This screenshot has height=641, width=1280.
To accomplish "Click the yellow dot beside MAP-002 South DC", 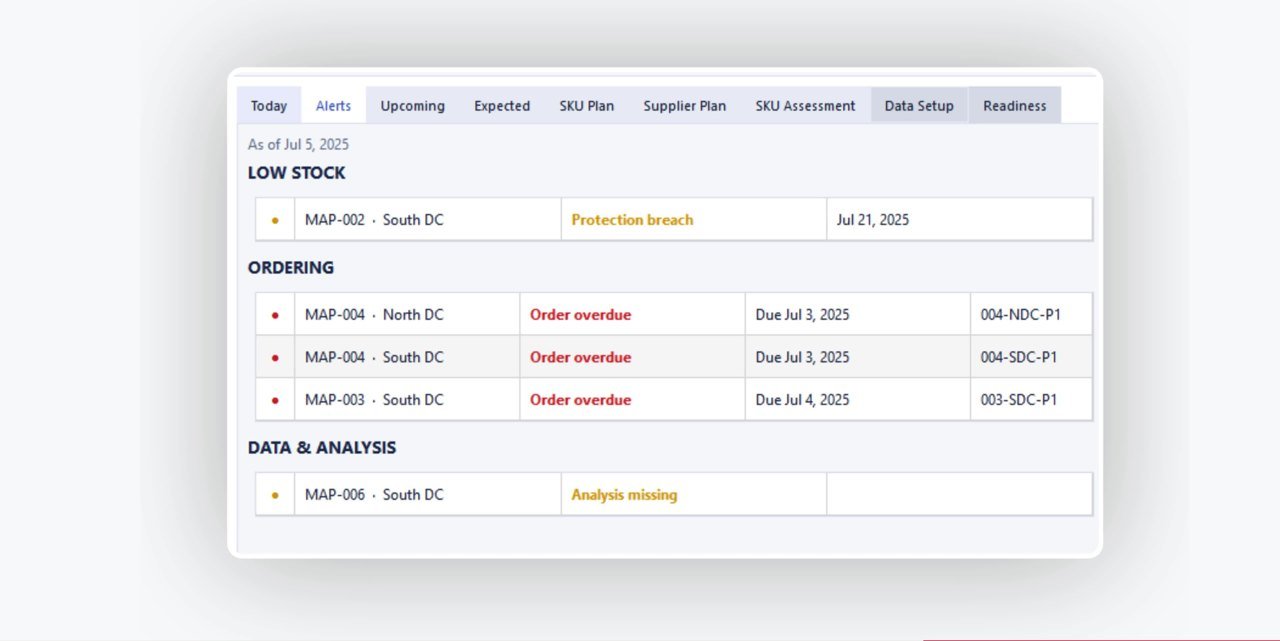I will pyautogui.click(x=275, y=220).
